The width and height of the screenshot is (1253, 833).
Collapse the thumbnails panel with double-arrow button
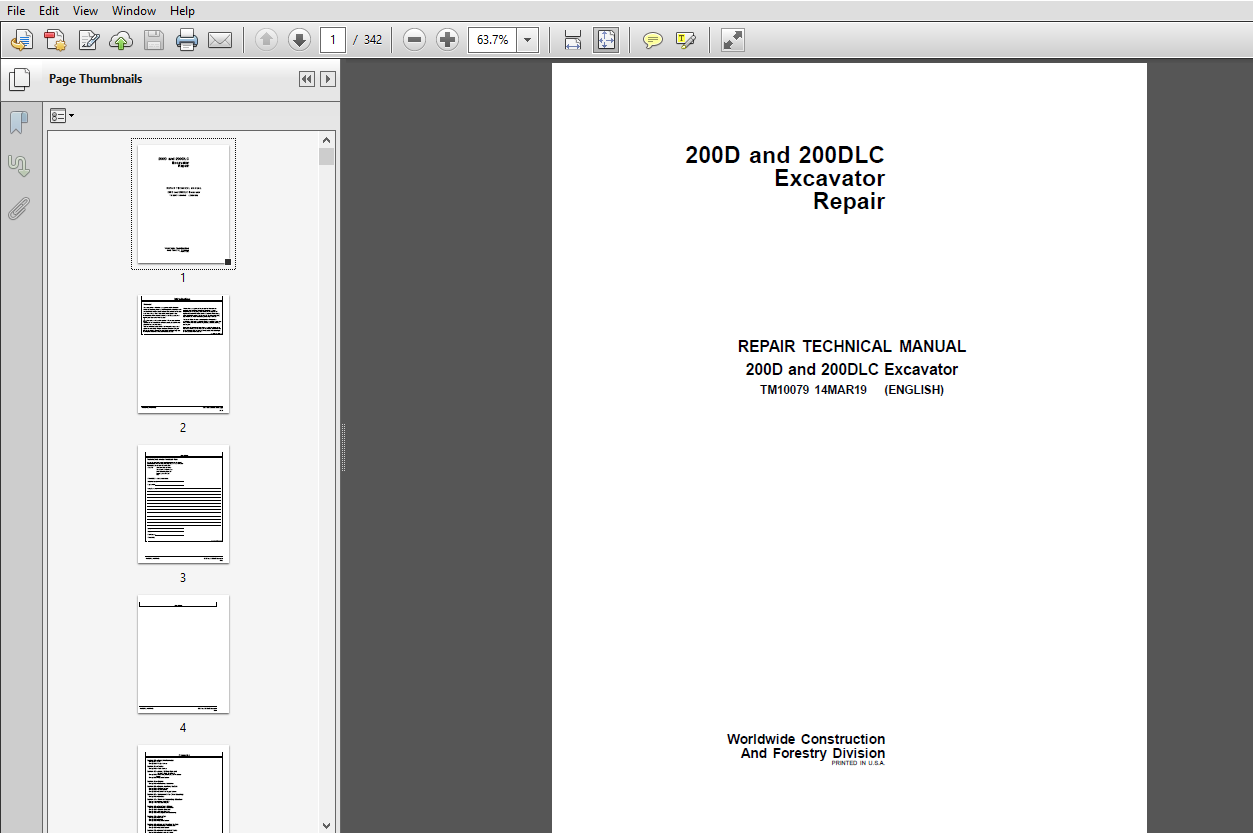point(307,79)
